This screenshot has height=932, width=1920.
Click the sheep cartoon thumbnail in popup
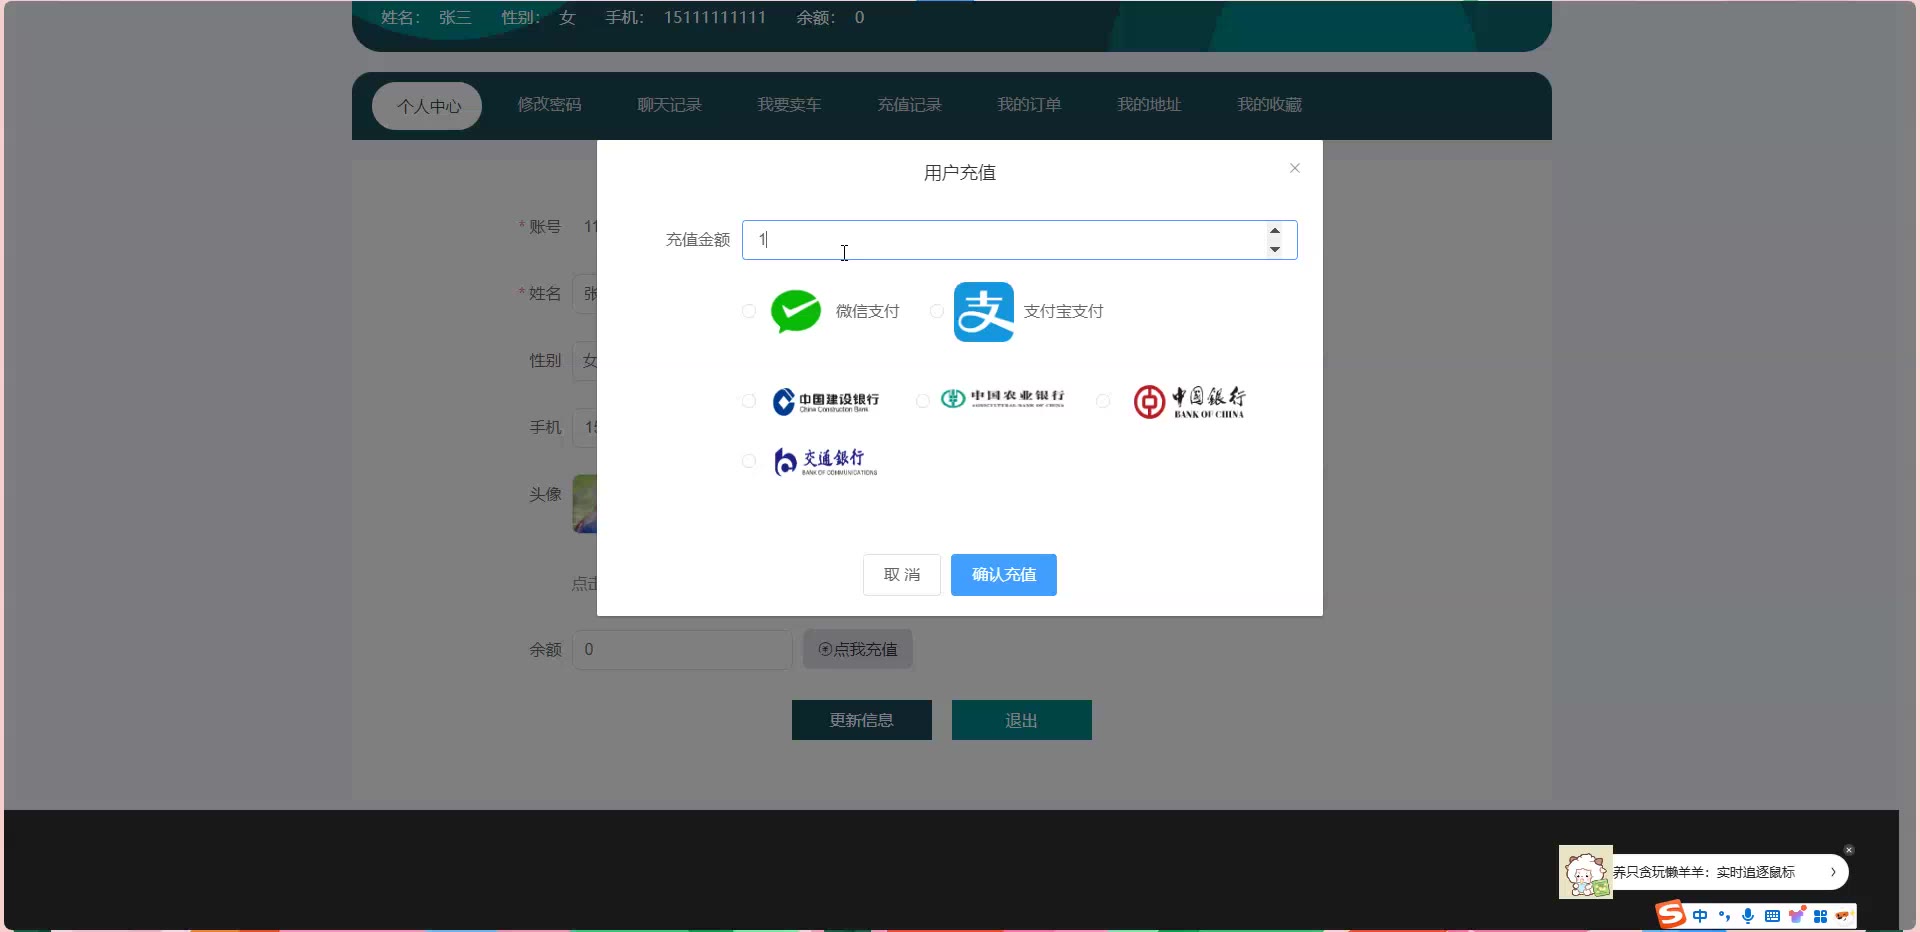[1585, 872]
